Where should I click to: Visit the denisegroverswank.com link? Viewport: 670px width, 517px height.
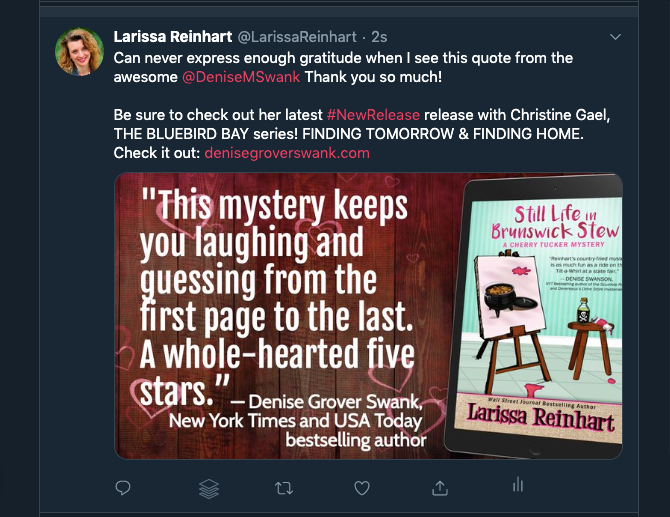[287, 153]
